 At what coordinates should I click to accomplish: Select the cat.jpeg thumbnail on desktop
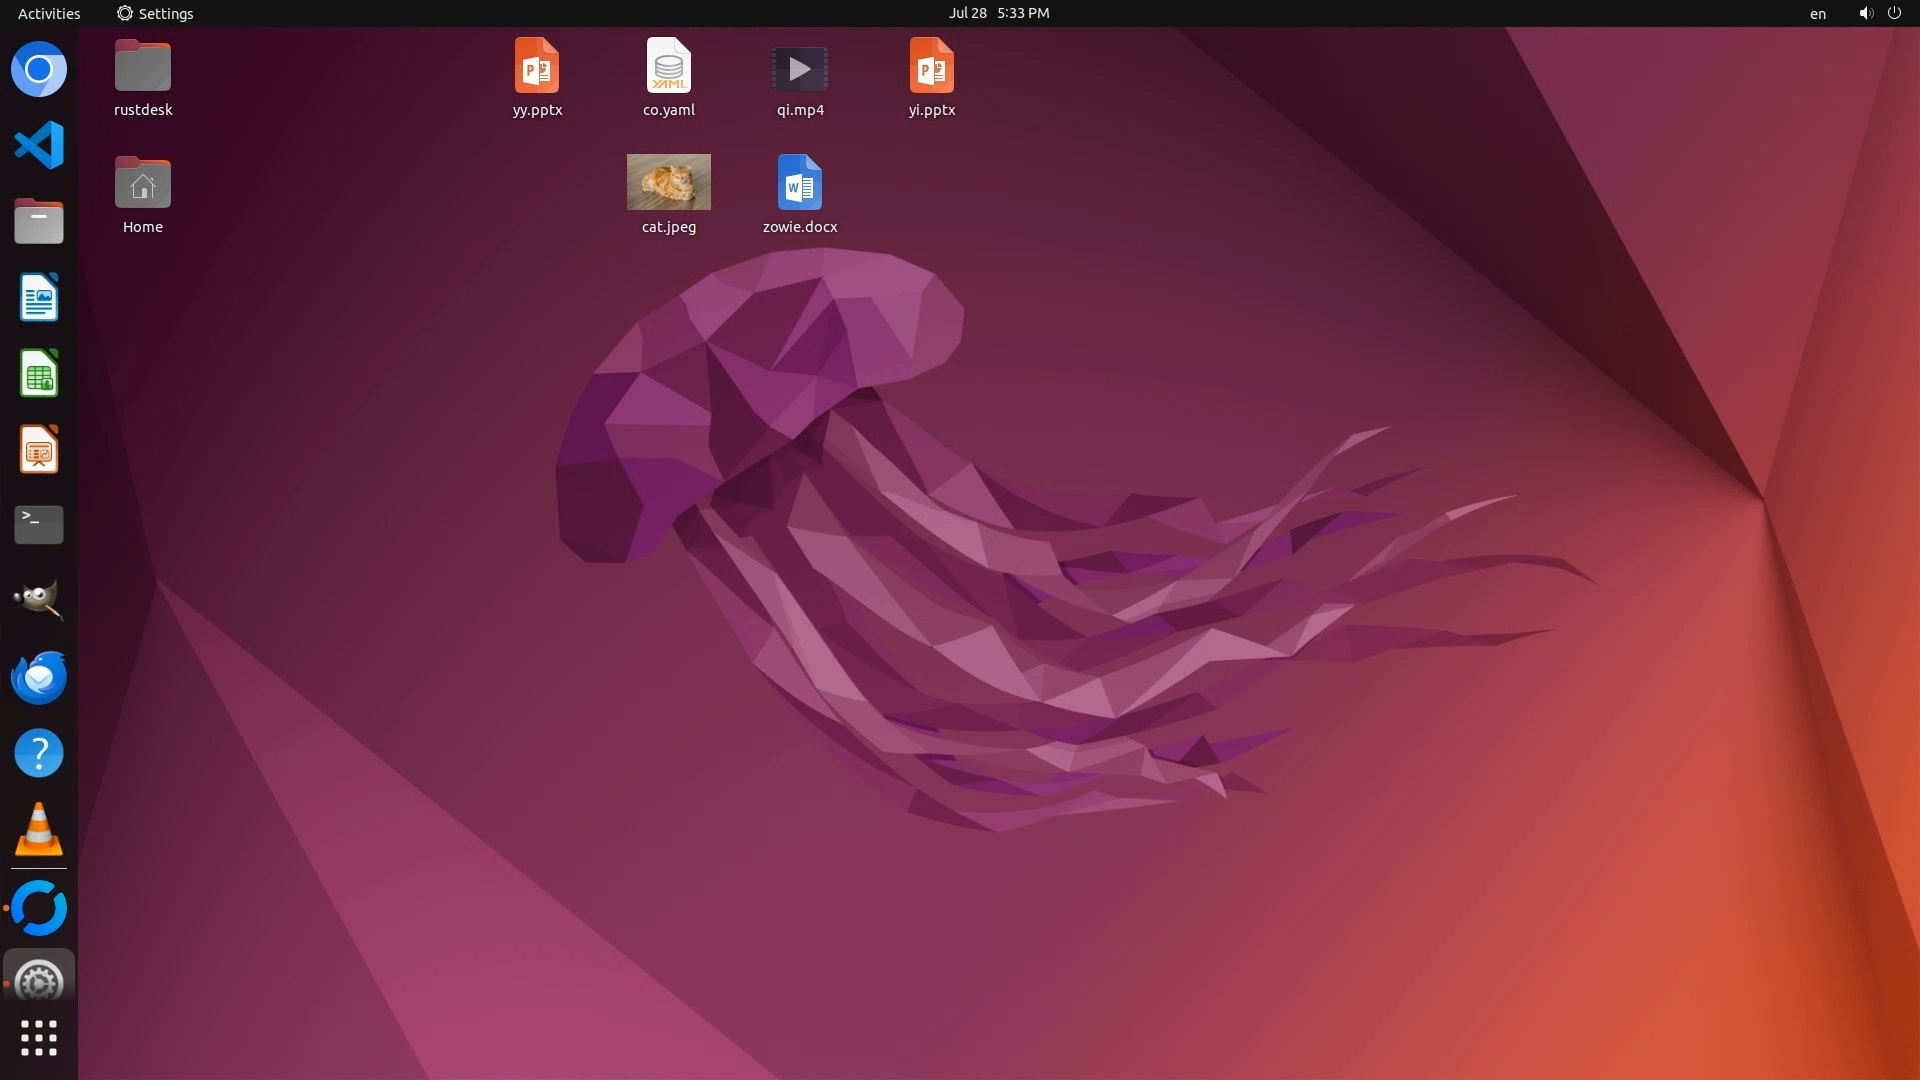(668, 182)
